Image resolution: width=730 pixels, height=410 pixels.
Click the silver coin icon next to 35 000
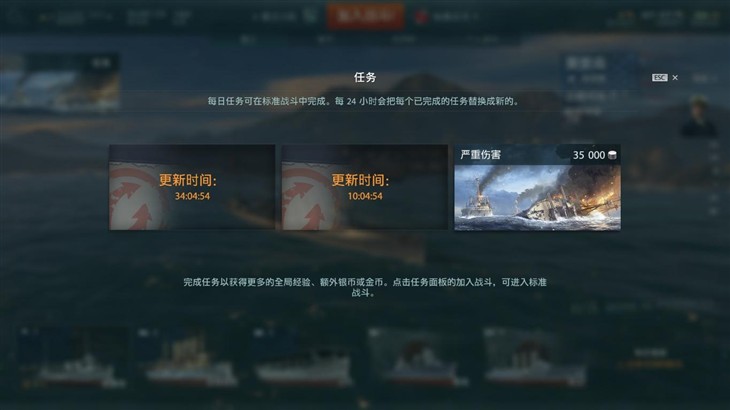pyautogui.click(x=612, y=155)
